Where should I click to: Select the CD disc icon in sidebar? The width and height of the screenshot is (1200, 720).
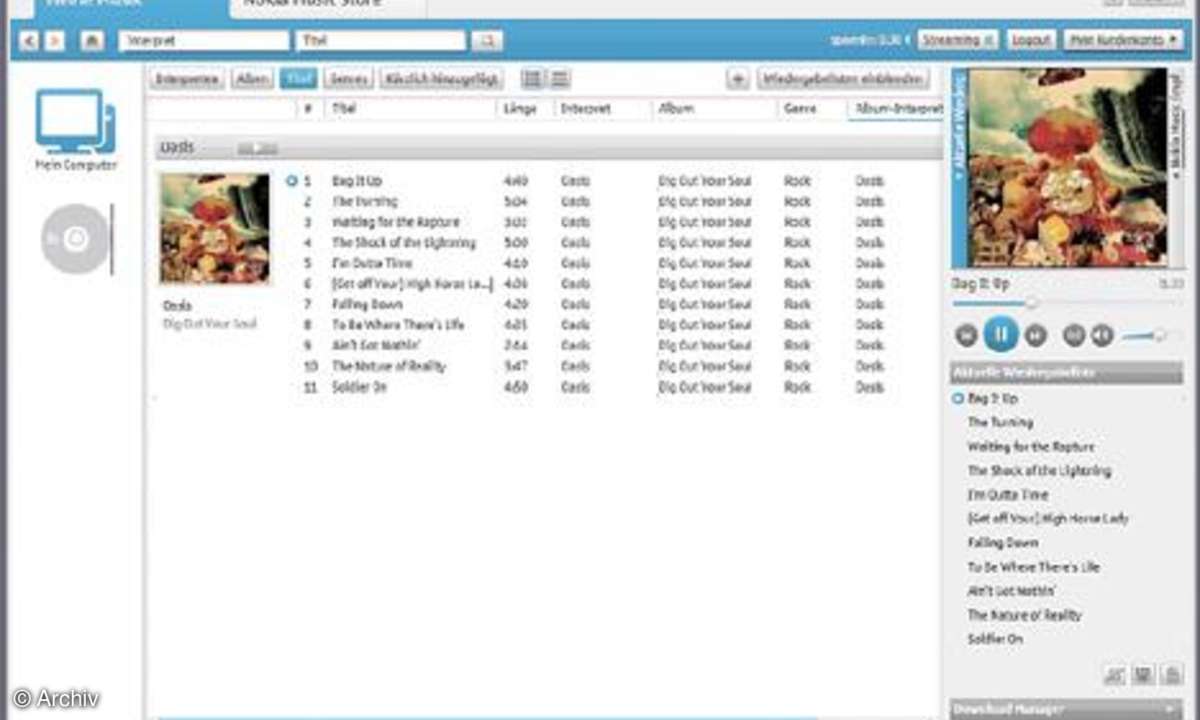tap(76, 239)
